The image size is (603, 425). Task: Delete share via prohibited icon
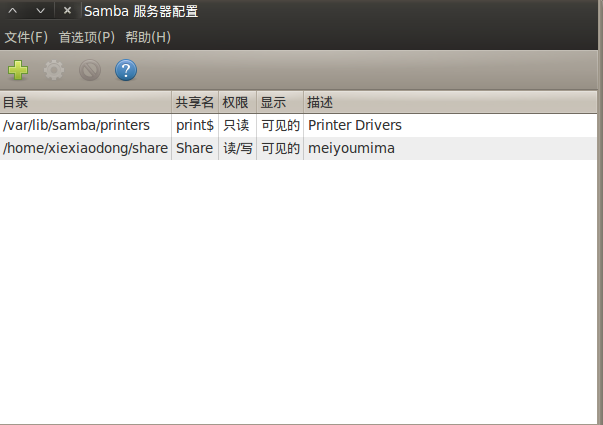(x=90, y=70)
